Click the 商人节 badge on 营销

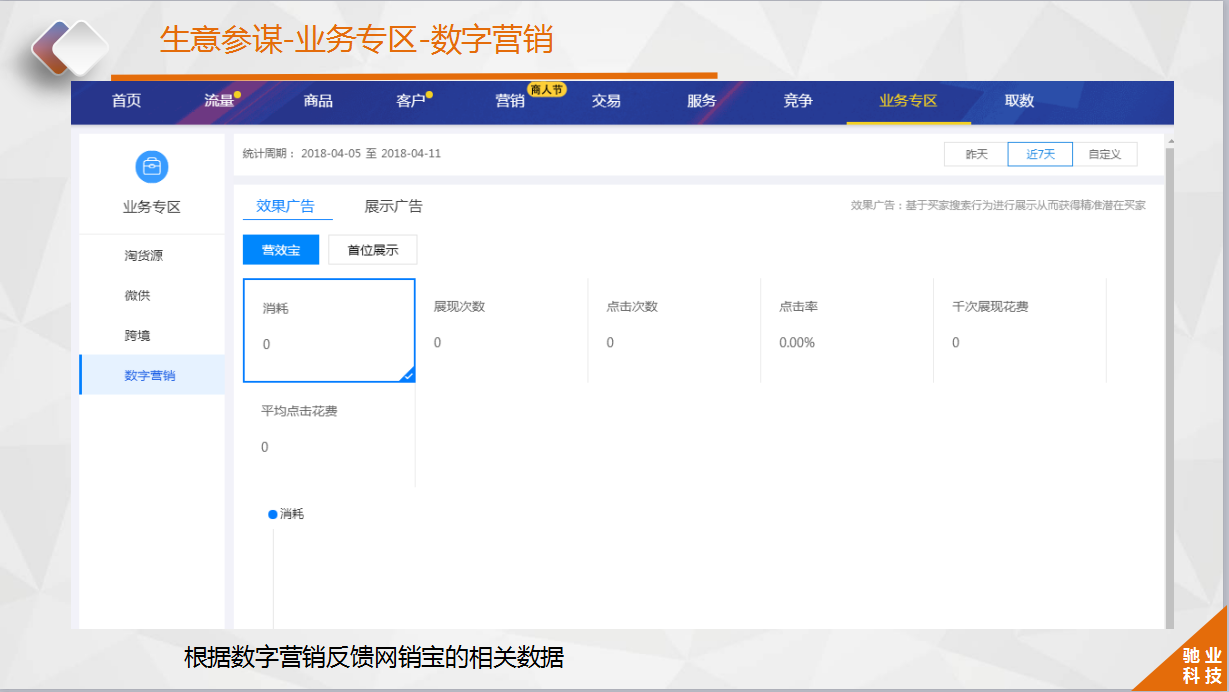[547, 90]
